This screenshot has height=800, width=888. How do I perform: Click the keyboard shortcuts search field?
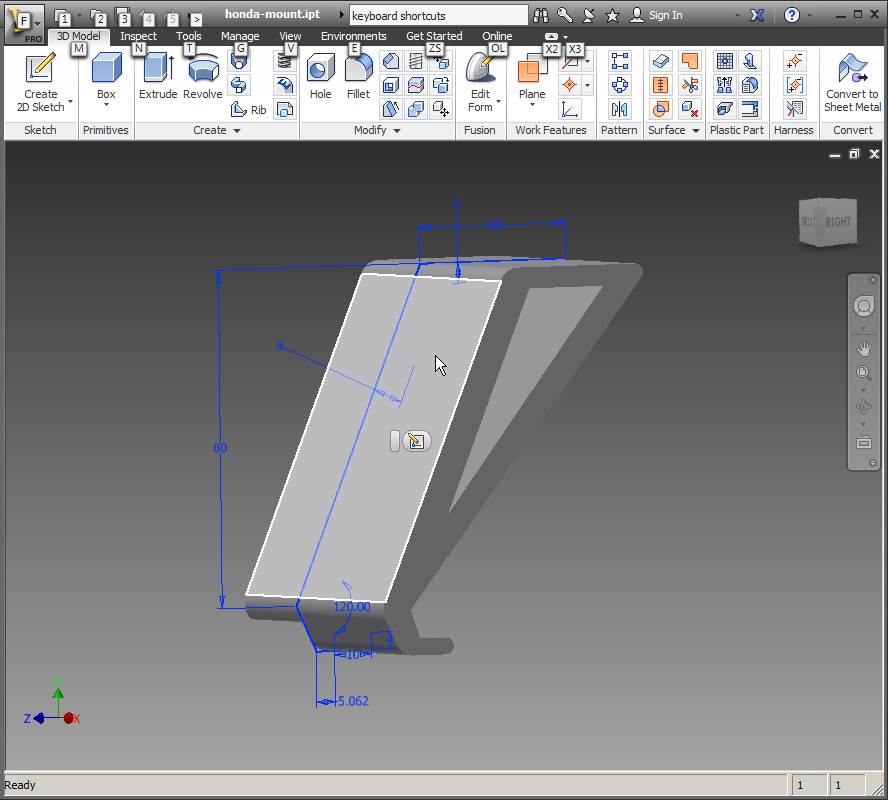(437, 15)
